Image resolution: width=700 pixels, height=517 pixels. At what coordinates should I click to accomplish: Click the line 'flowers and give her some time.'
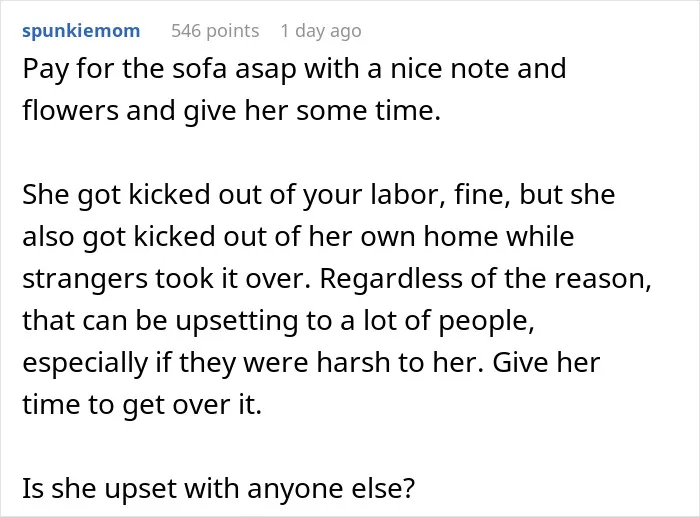[x=232, y=111]
